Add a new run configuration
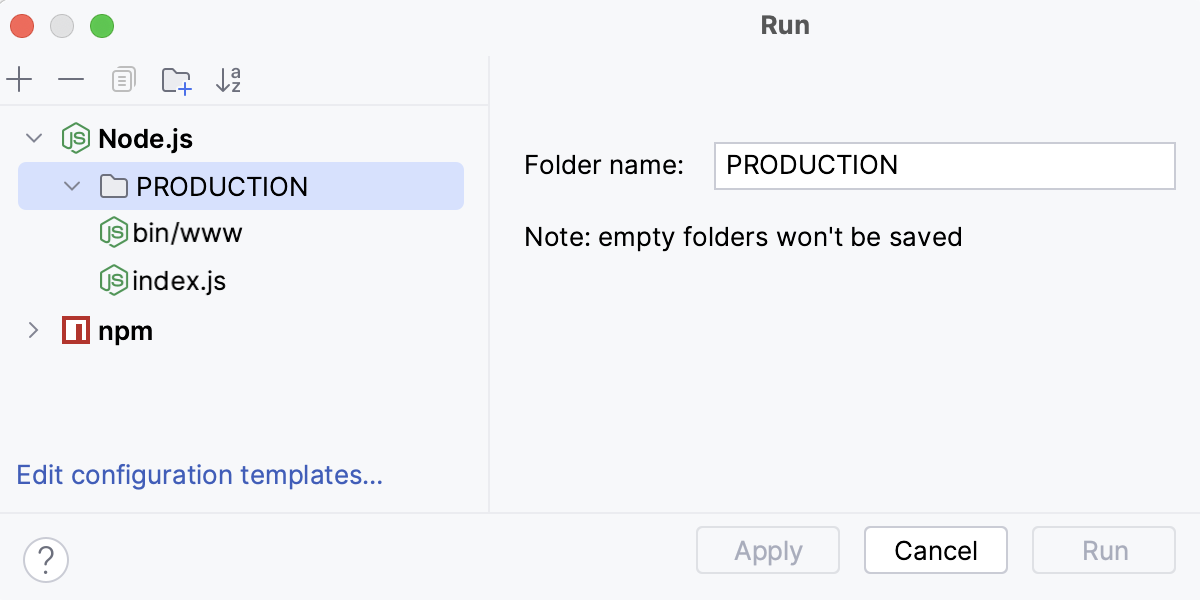The height and width of the screenshot is (600, 1200). 18,80
